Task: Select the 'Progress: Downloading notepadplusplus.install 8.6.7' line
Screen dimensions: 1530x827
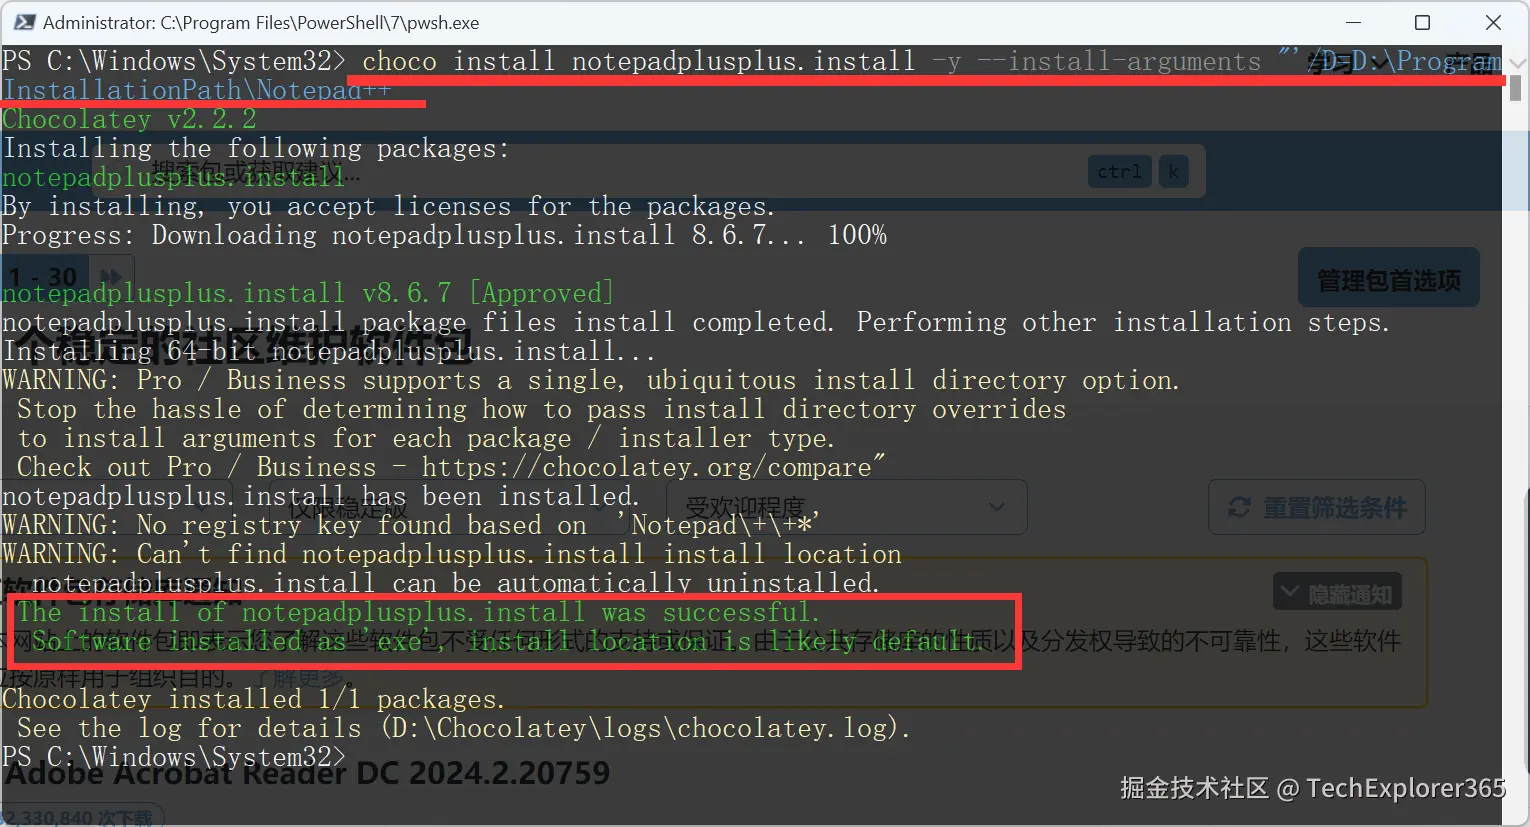Action: (444, 235)
